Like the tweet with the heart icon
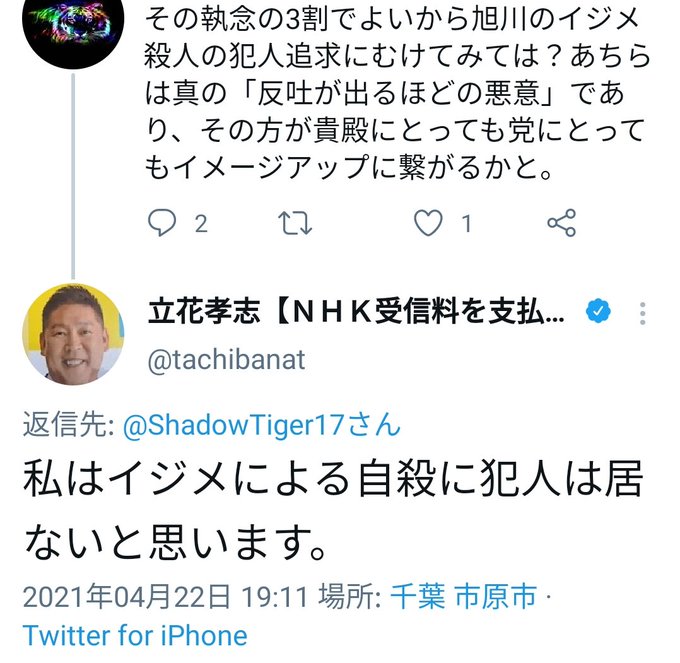This screenshot has height=663, width=680. tap(428, 223)
